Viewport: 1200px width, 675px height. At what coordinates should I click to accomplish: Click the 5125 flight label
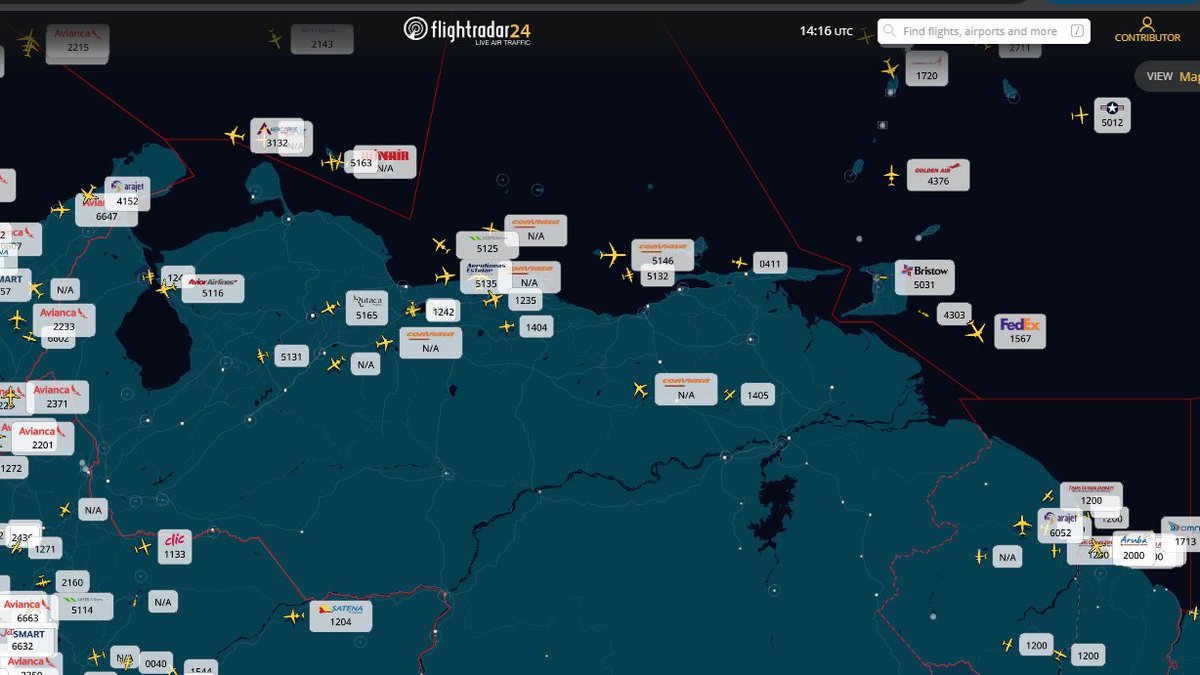tap(487, 243)
